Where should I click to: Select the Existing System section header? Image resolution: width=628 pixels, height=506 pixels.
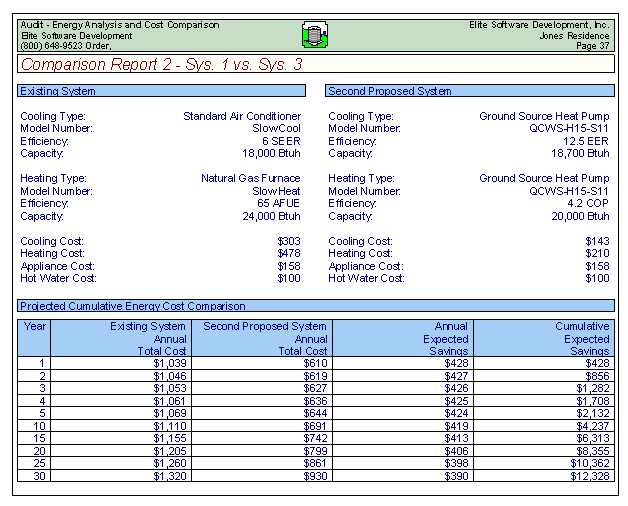(x=58, y=91)
